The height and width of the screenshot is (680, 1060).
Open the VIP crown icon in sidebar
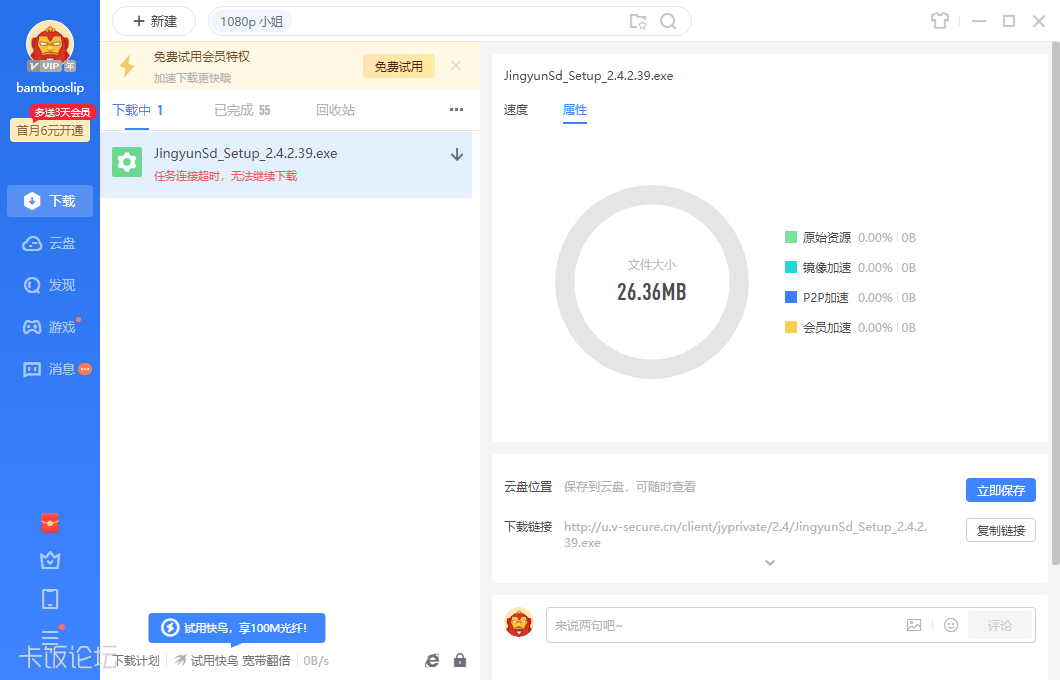click(50, 560)
